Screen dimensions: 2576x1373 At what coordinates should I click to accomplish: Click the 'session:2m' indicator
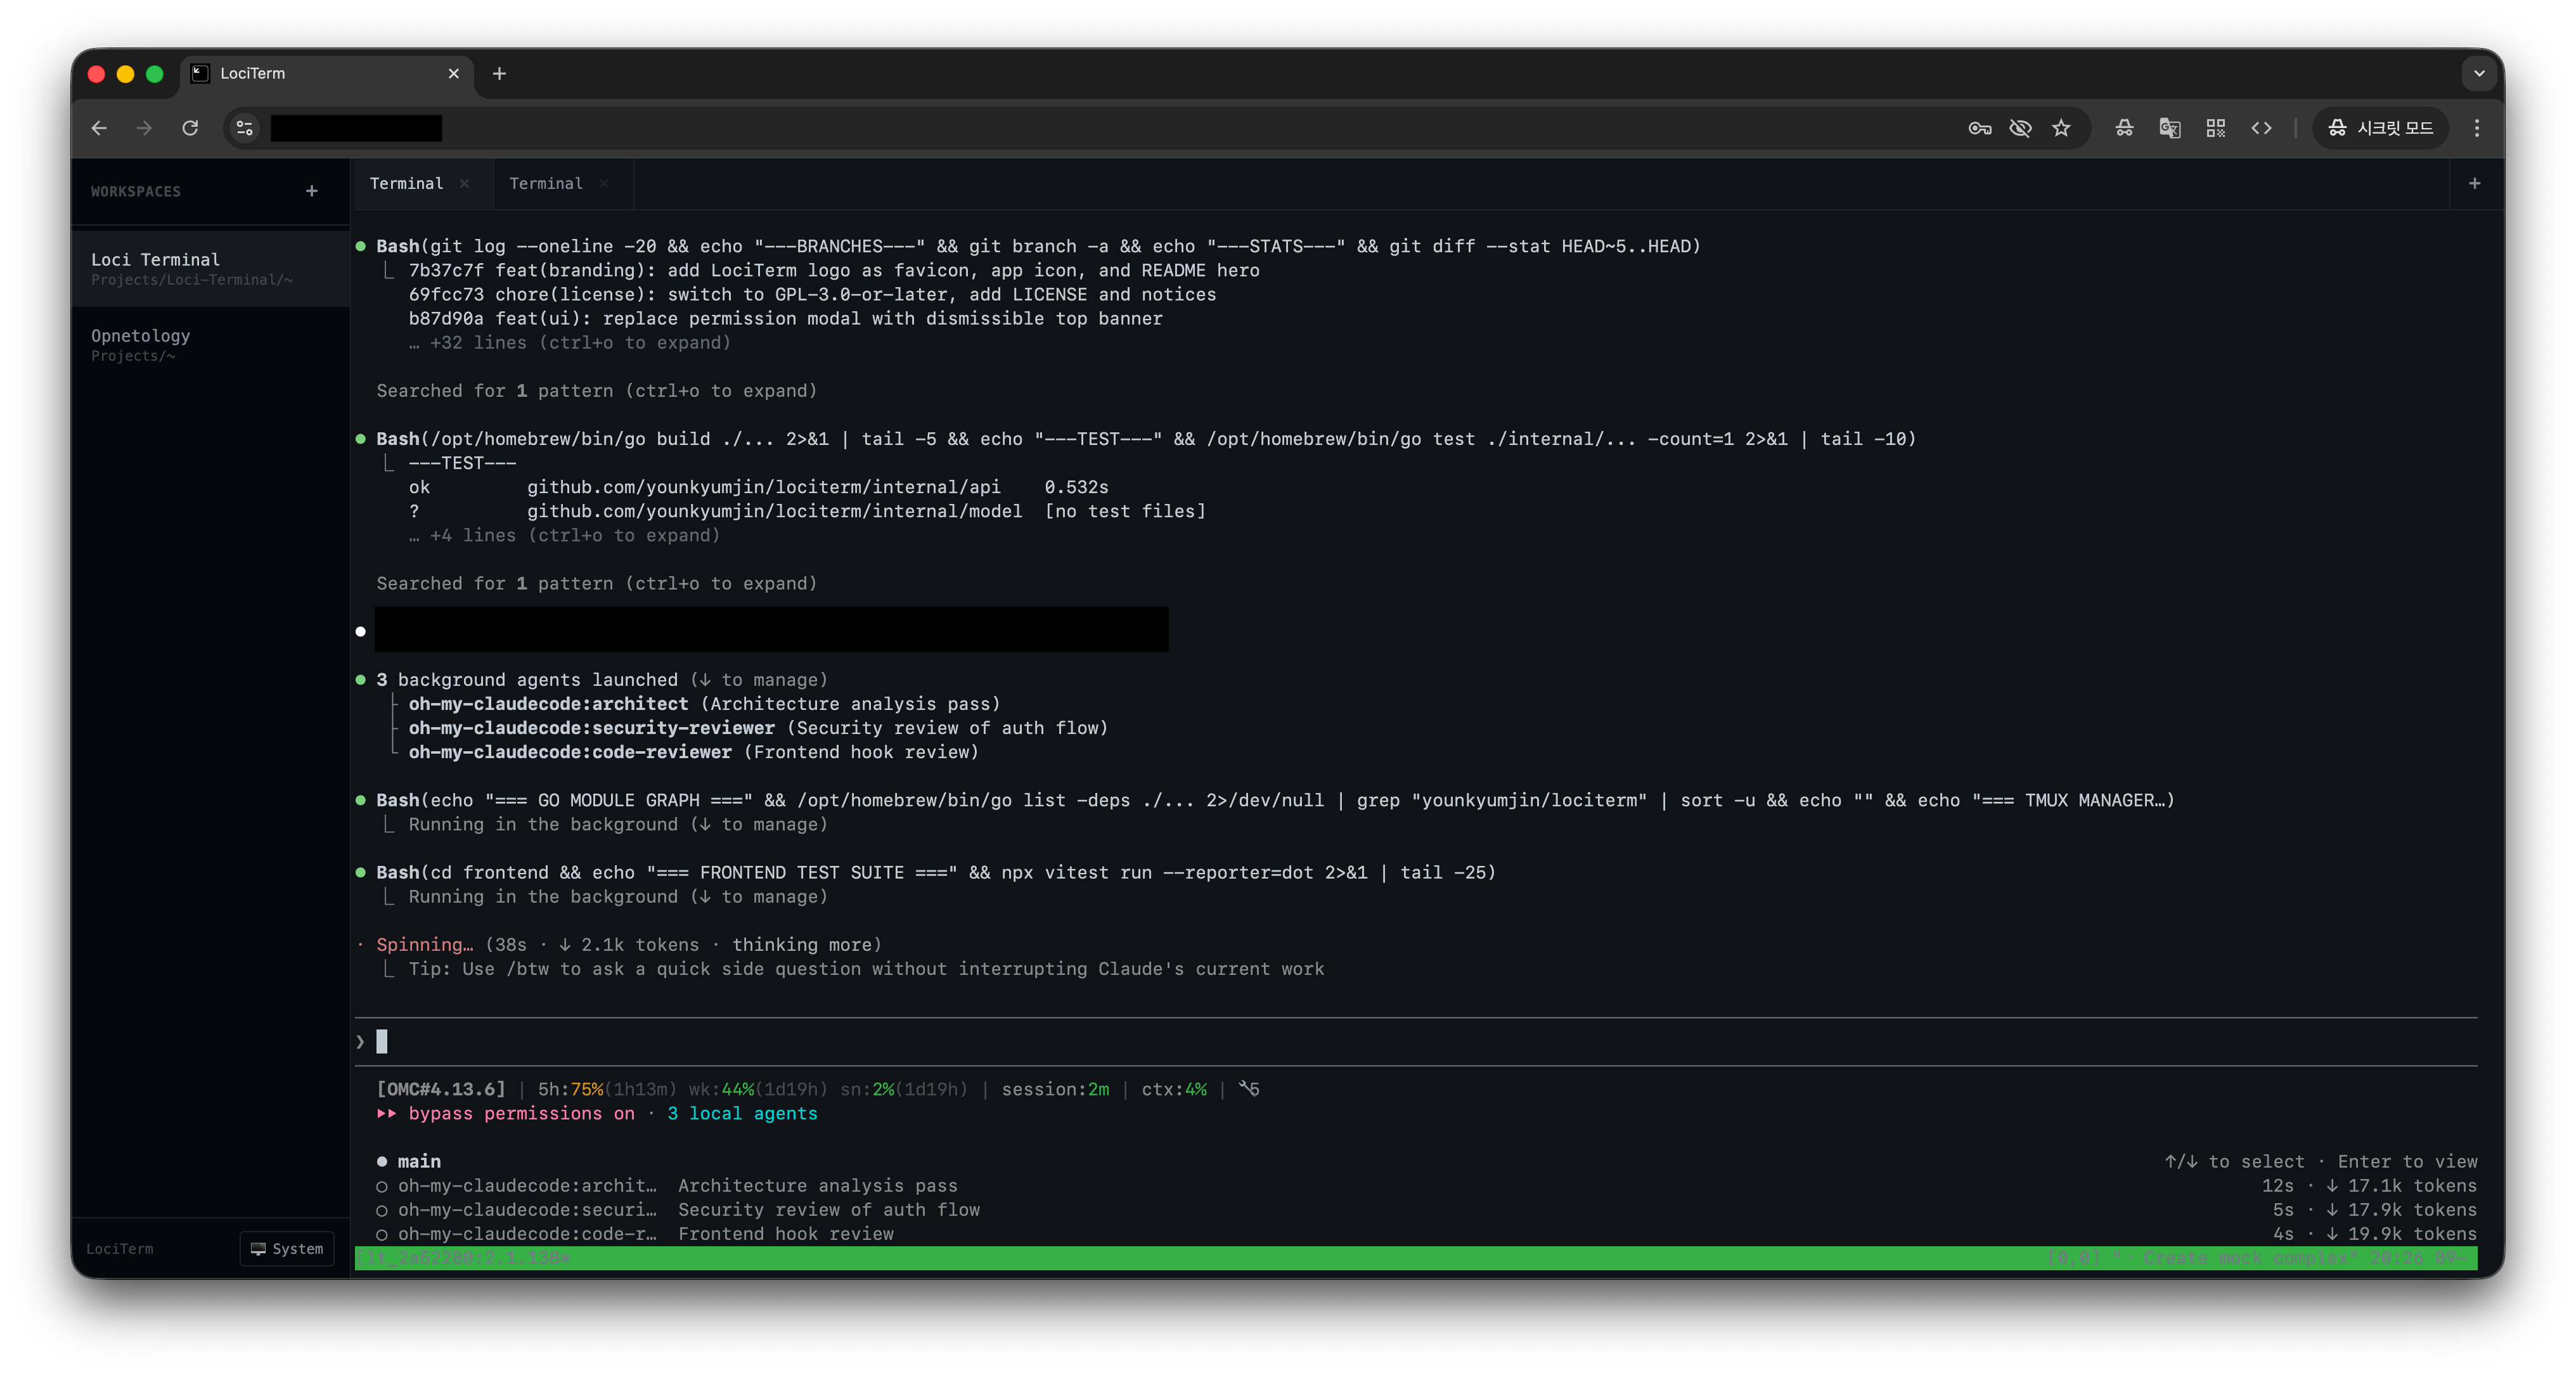1055,1089
